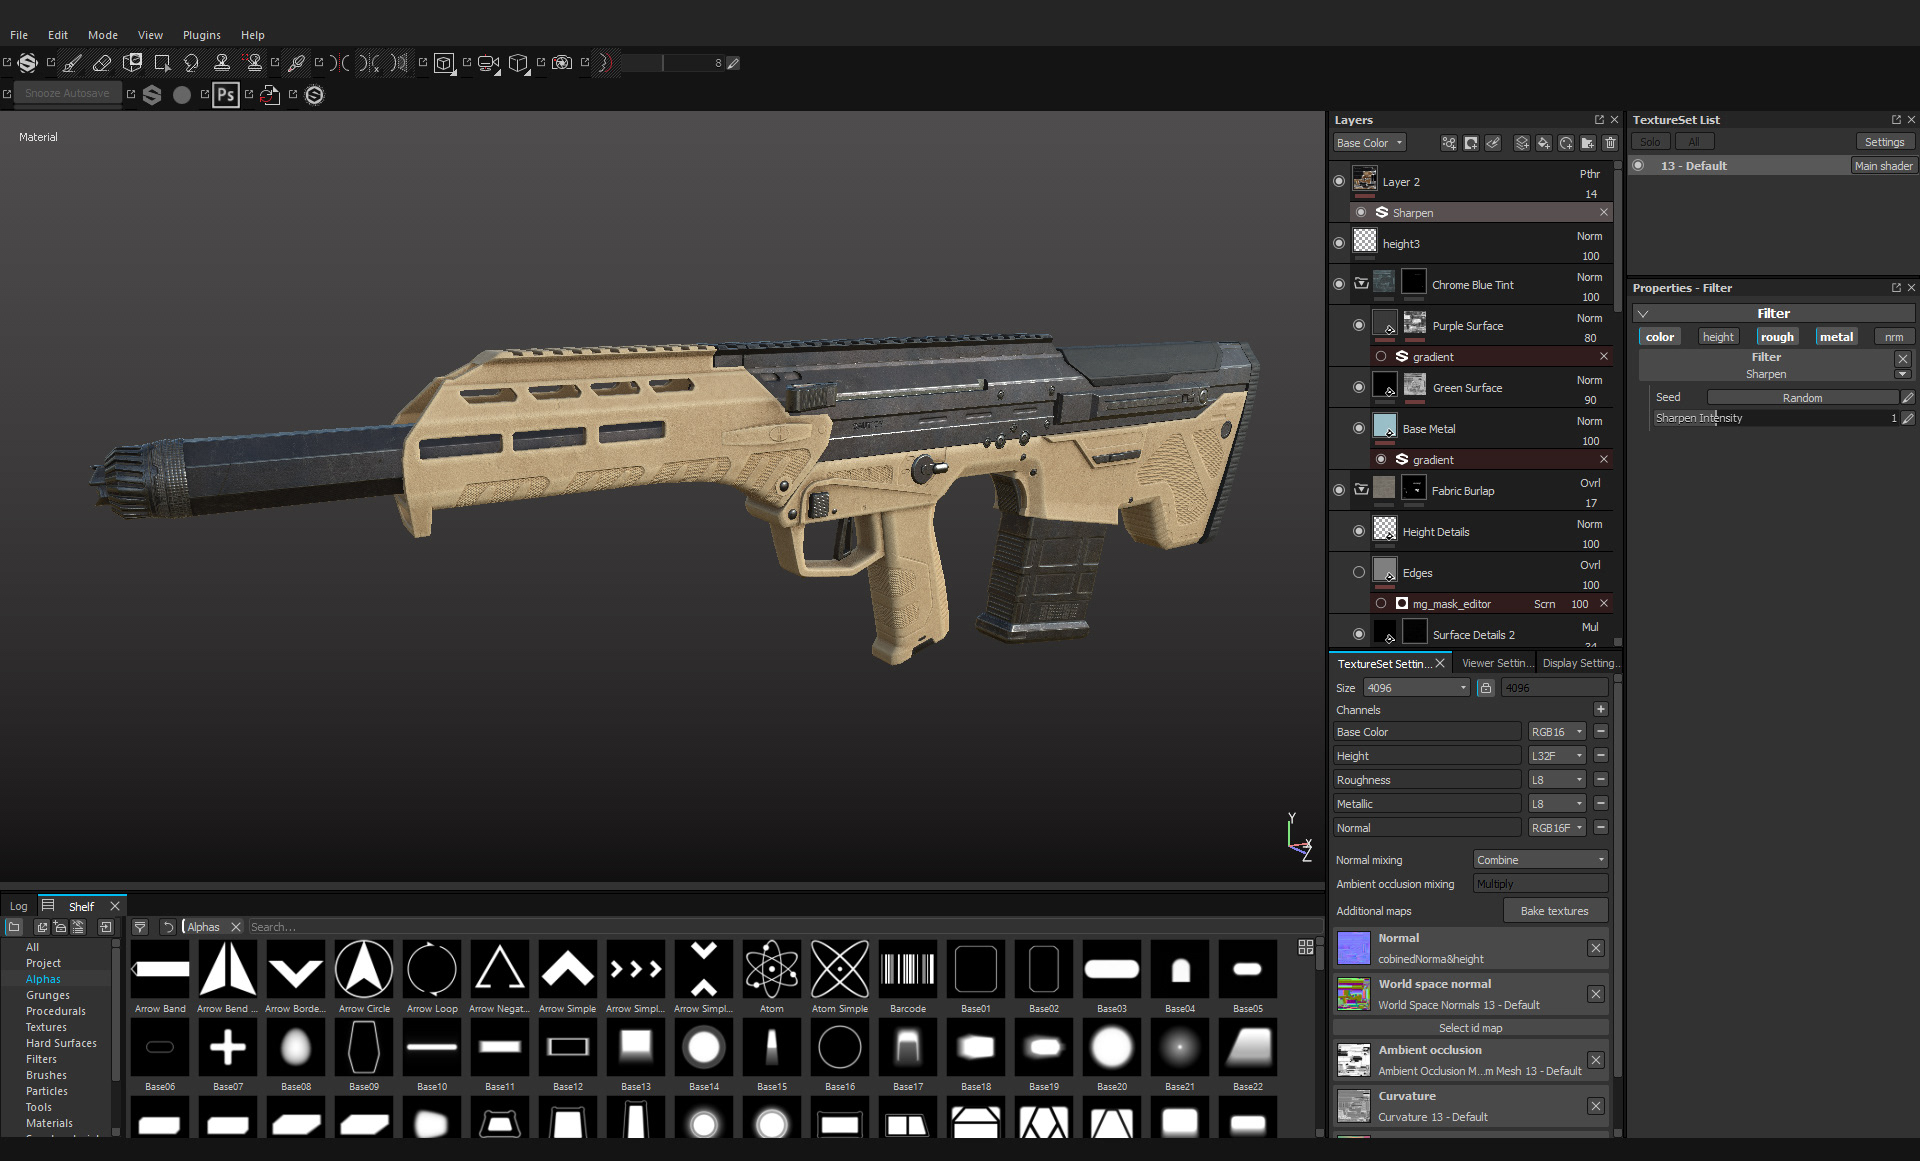Open the Normal mixing Combine dropdown
This screenshot has height=1161, width=1920.
point(1539,859)
